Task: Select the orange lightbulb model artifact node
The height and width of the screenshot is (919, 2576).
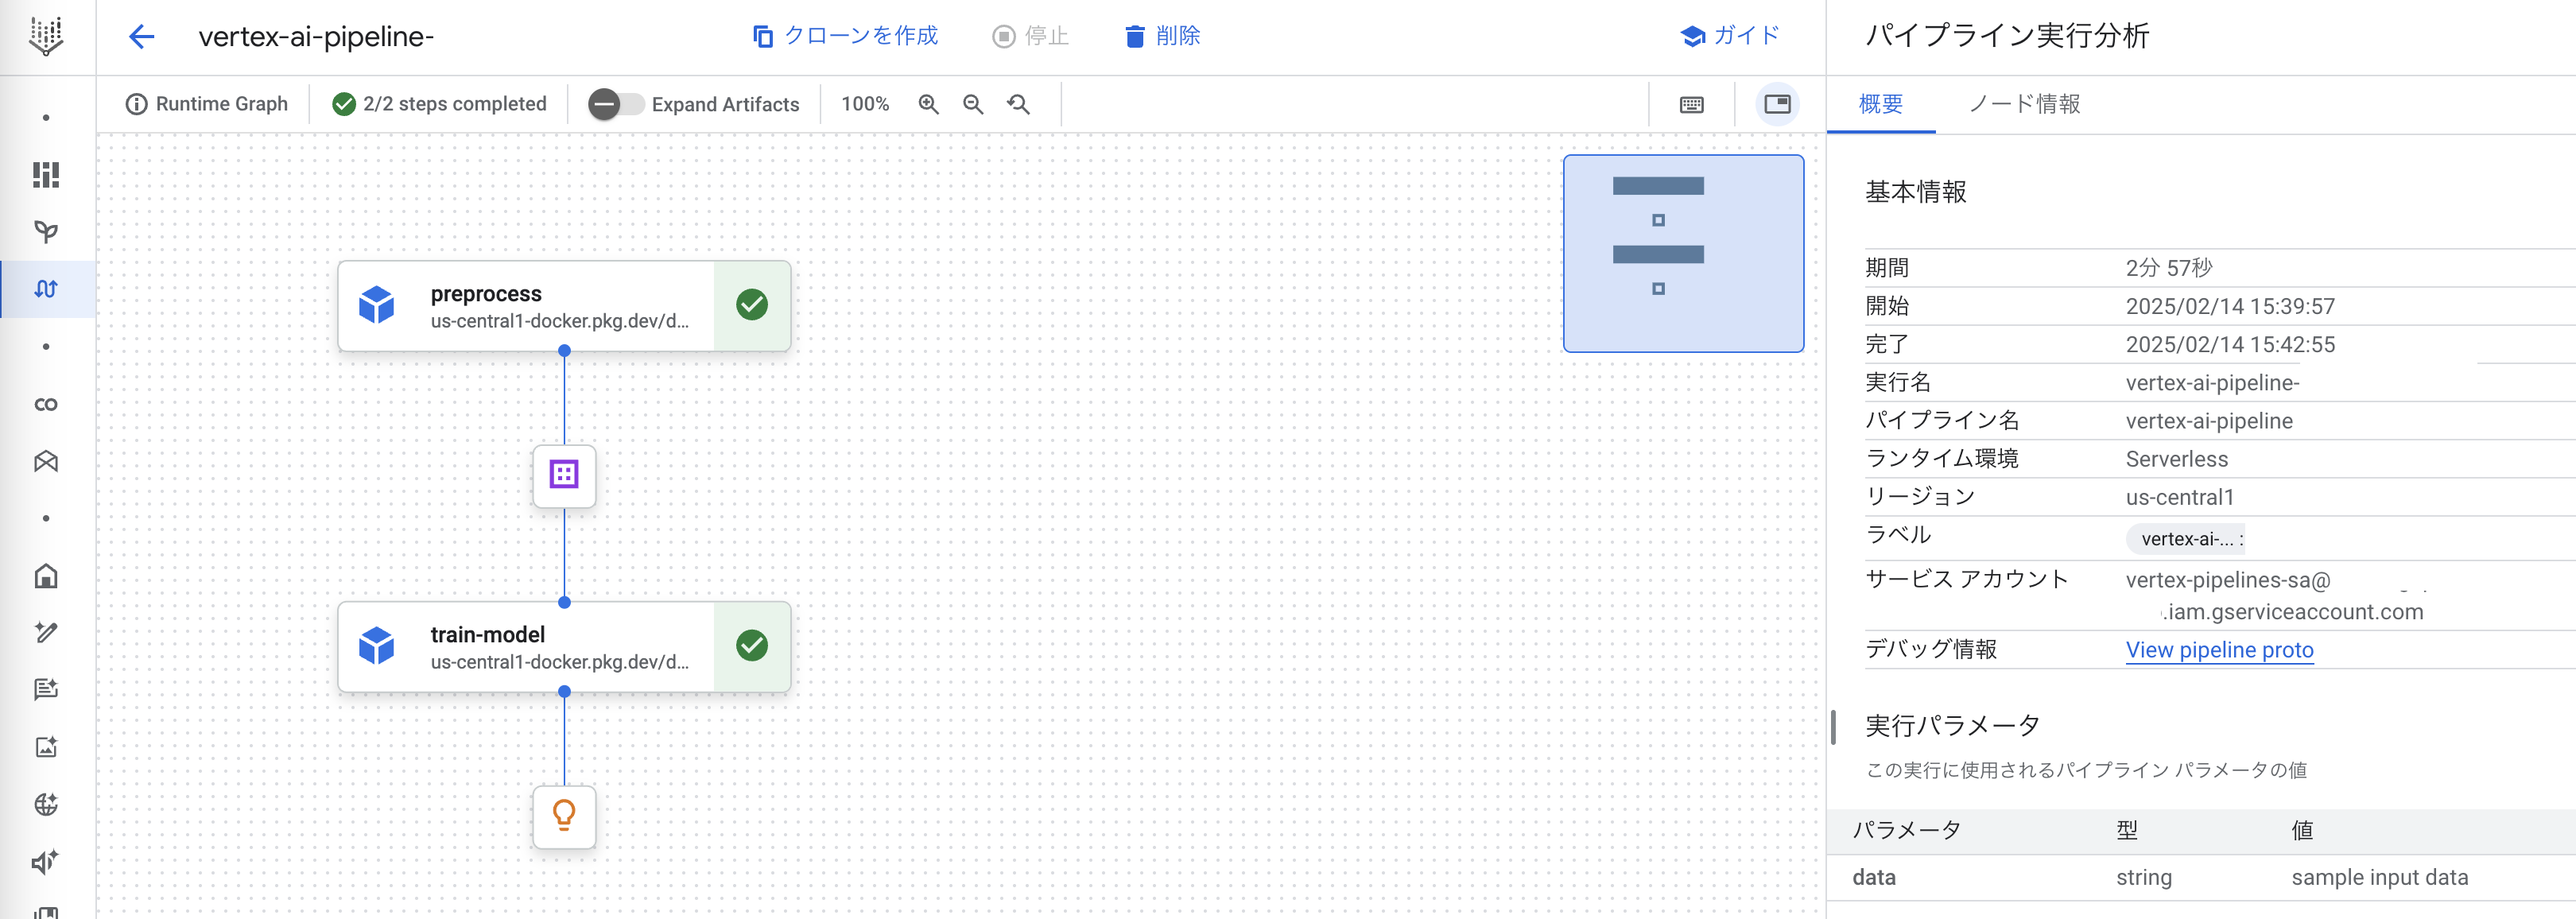Action: point(564,816)
